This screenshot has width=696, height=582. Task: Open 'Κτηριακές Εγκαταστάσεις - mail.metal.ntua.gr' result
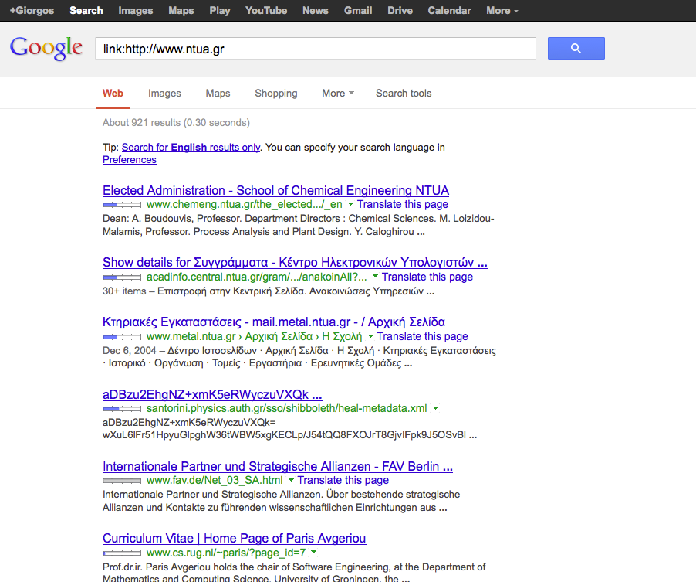(273, 322)
